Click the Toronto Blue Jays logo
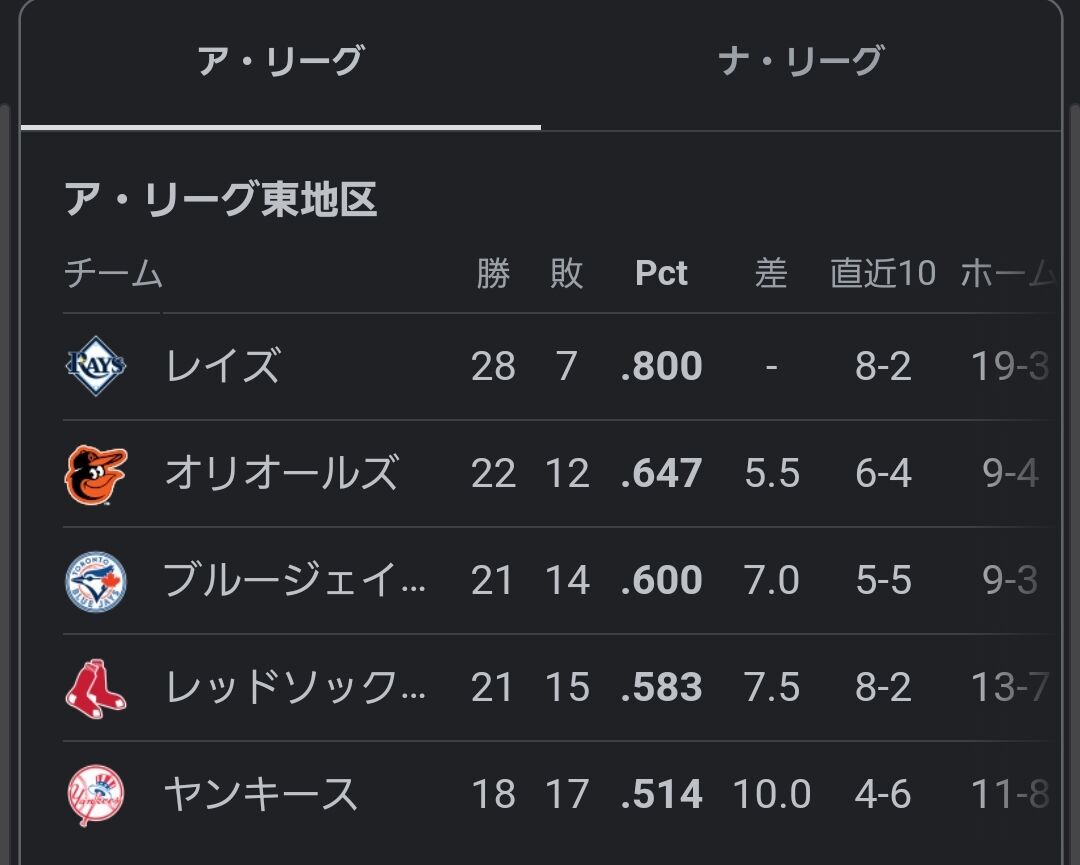The height and width of the screenshot is (865, 1080). click(96, 581)
